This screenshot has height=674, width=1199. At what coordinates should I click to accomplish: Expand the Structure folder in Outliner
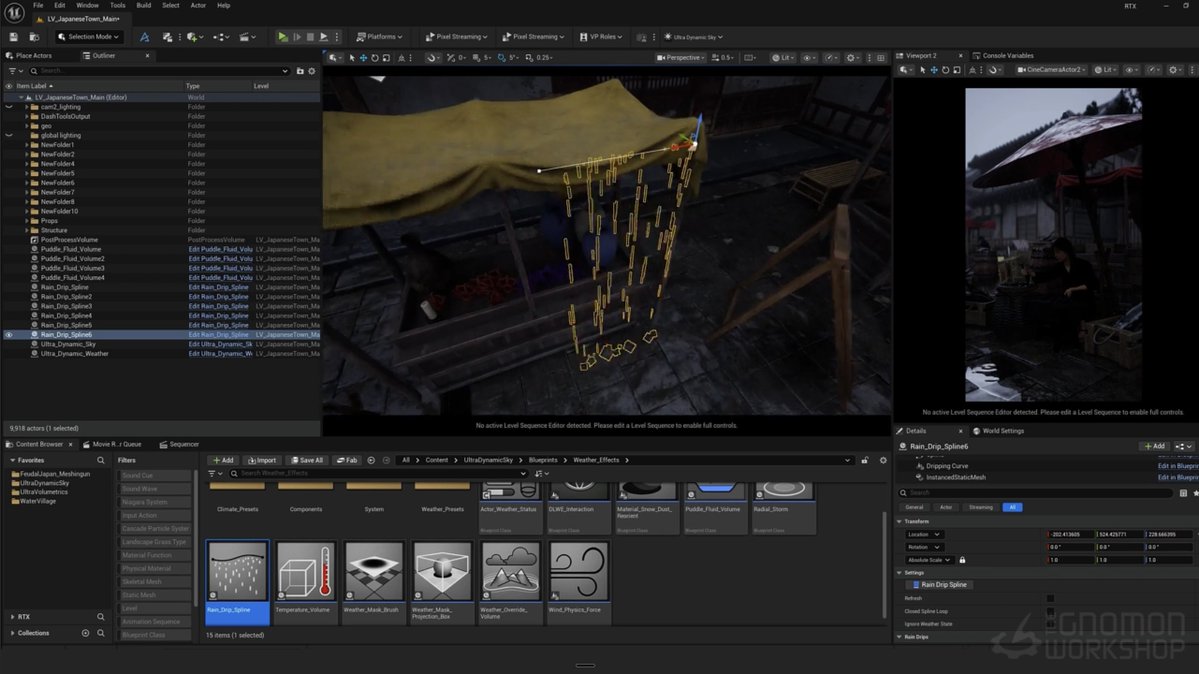[x=27, y=230]
